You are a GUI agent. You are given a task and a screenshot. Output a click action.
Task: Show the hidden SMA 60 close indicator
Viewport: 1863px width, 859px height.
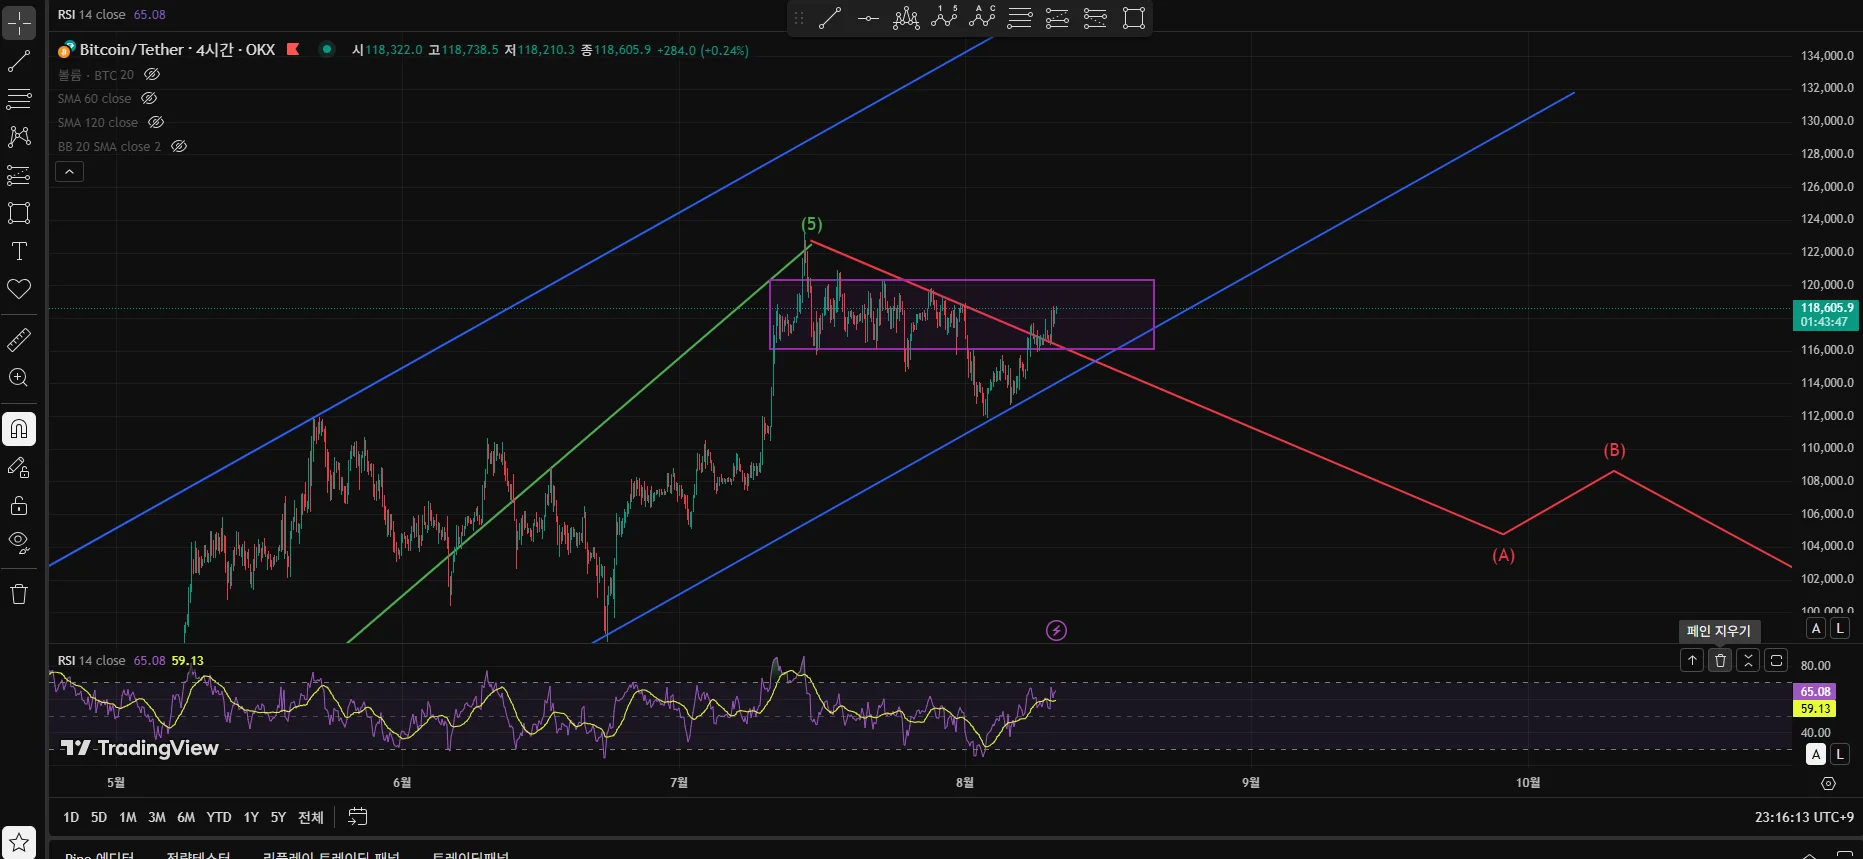pos(149,99)
